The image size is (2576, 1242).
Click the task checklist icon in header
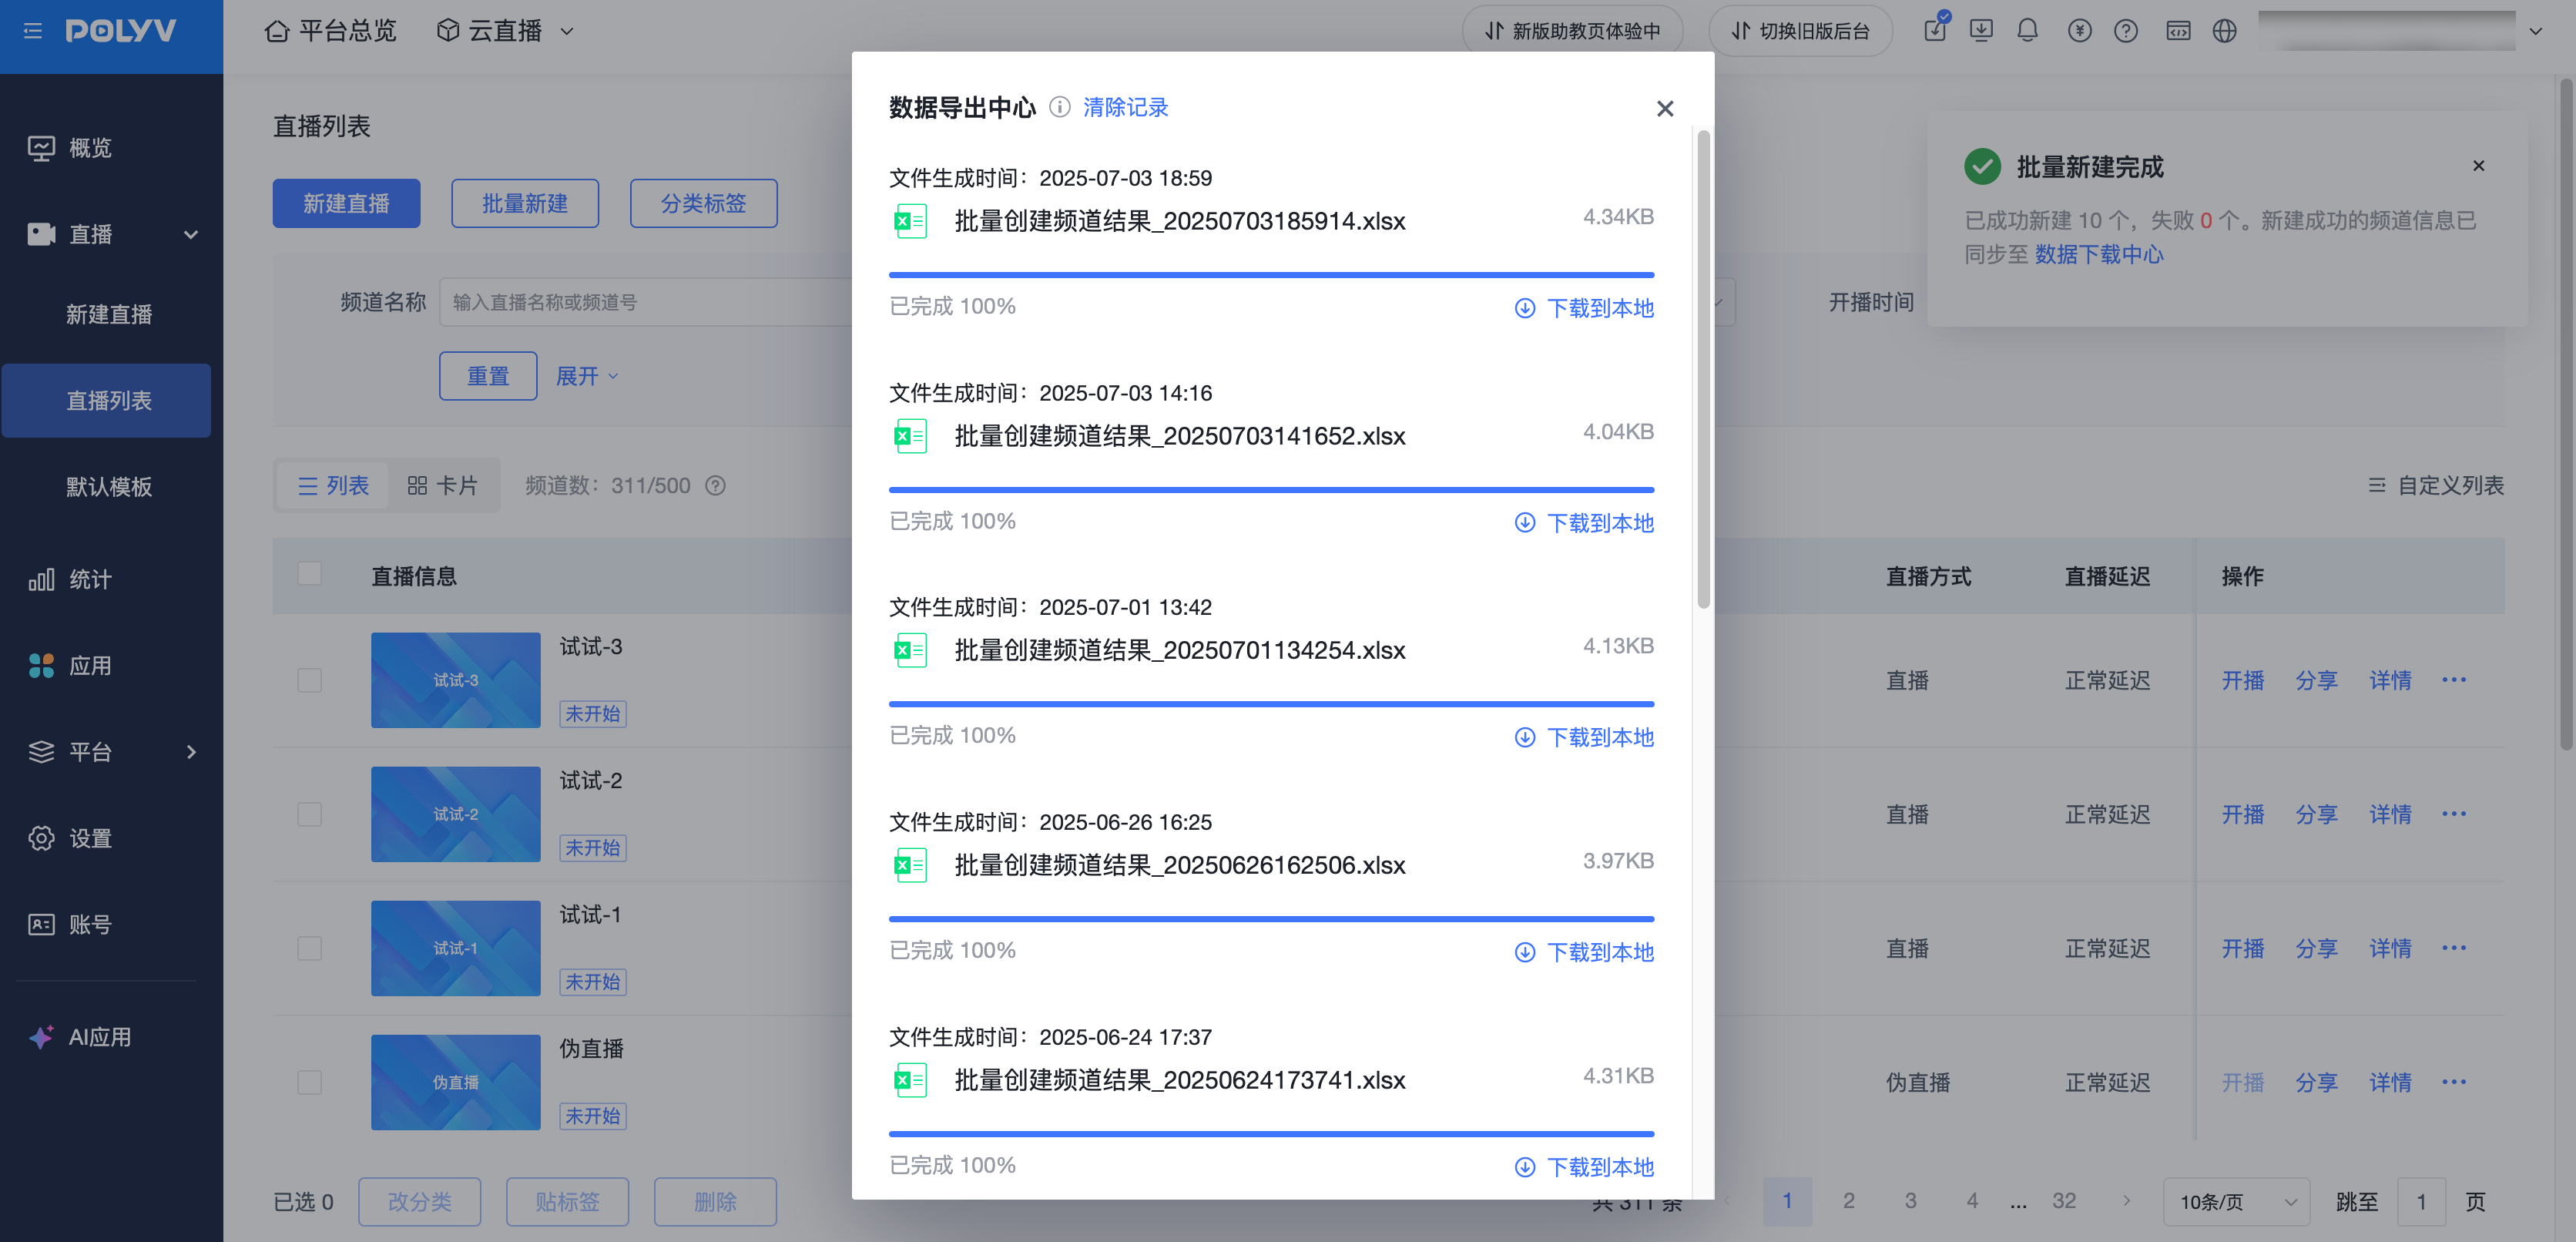click(1936, 28)
